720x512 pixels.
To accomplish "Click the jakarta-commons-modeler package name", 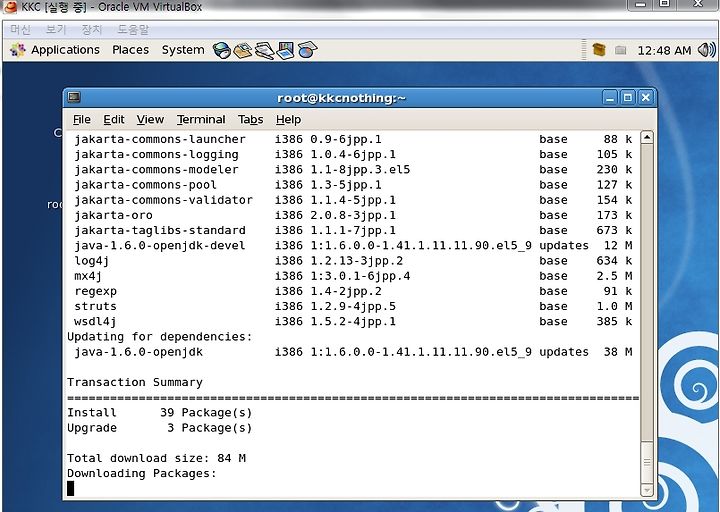I will [x=157, y=169].
